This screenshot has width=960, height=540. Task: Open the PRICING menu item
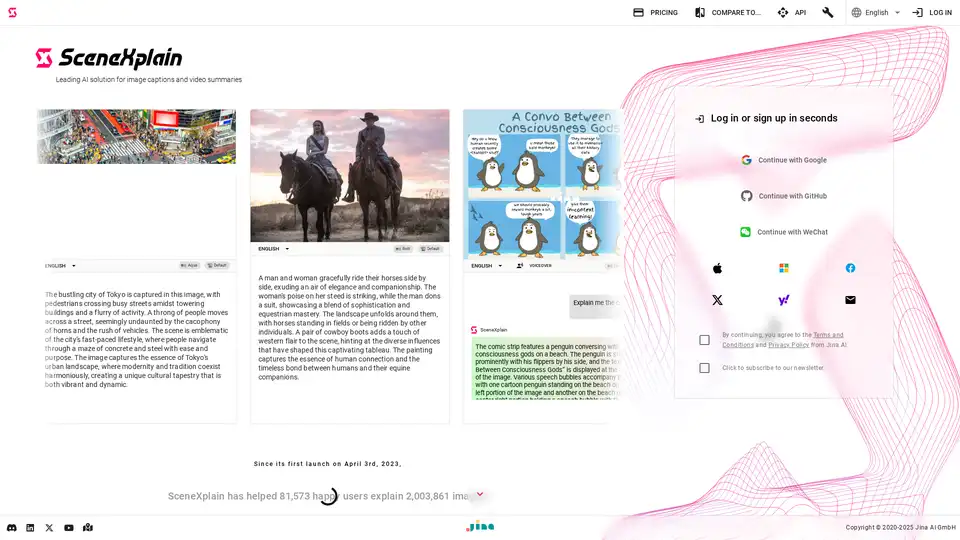pos(655,13)
